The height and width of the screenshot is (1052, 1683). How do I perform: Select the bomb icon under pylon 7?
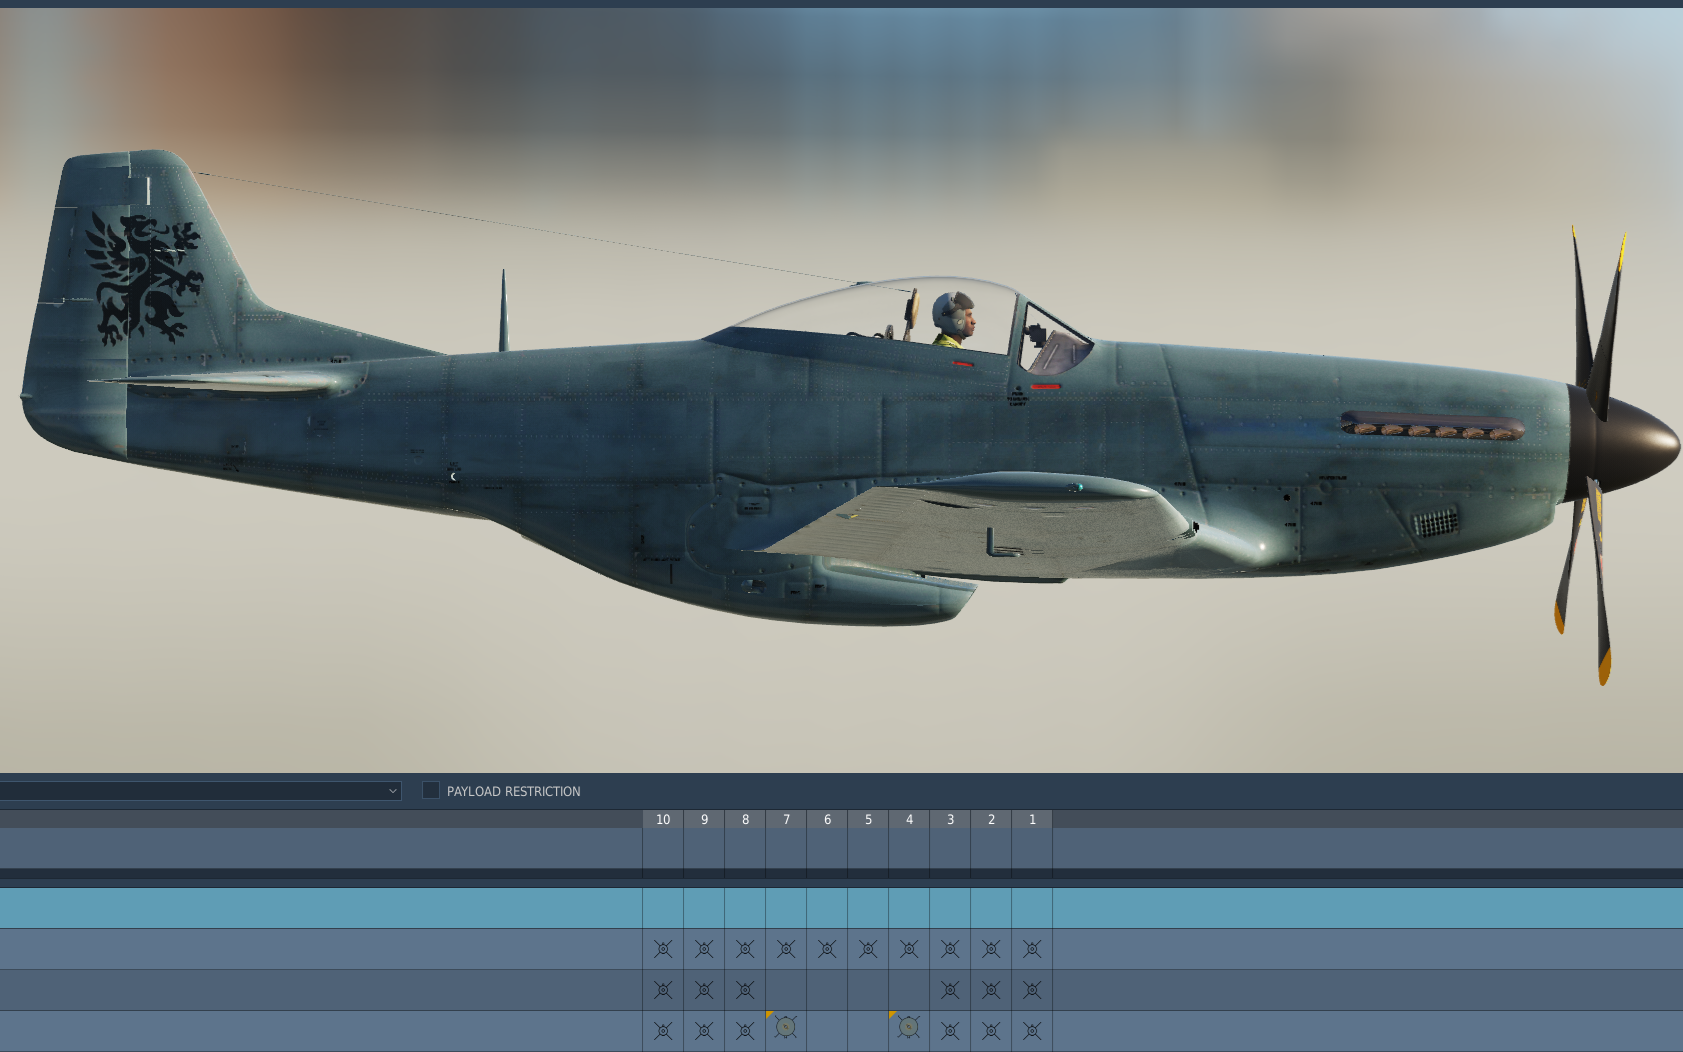785,1030
